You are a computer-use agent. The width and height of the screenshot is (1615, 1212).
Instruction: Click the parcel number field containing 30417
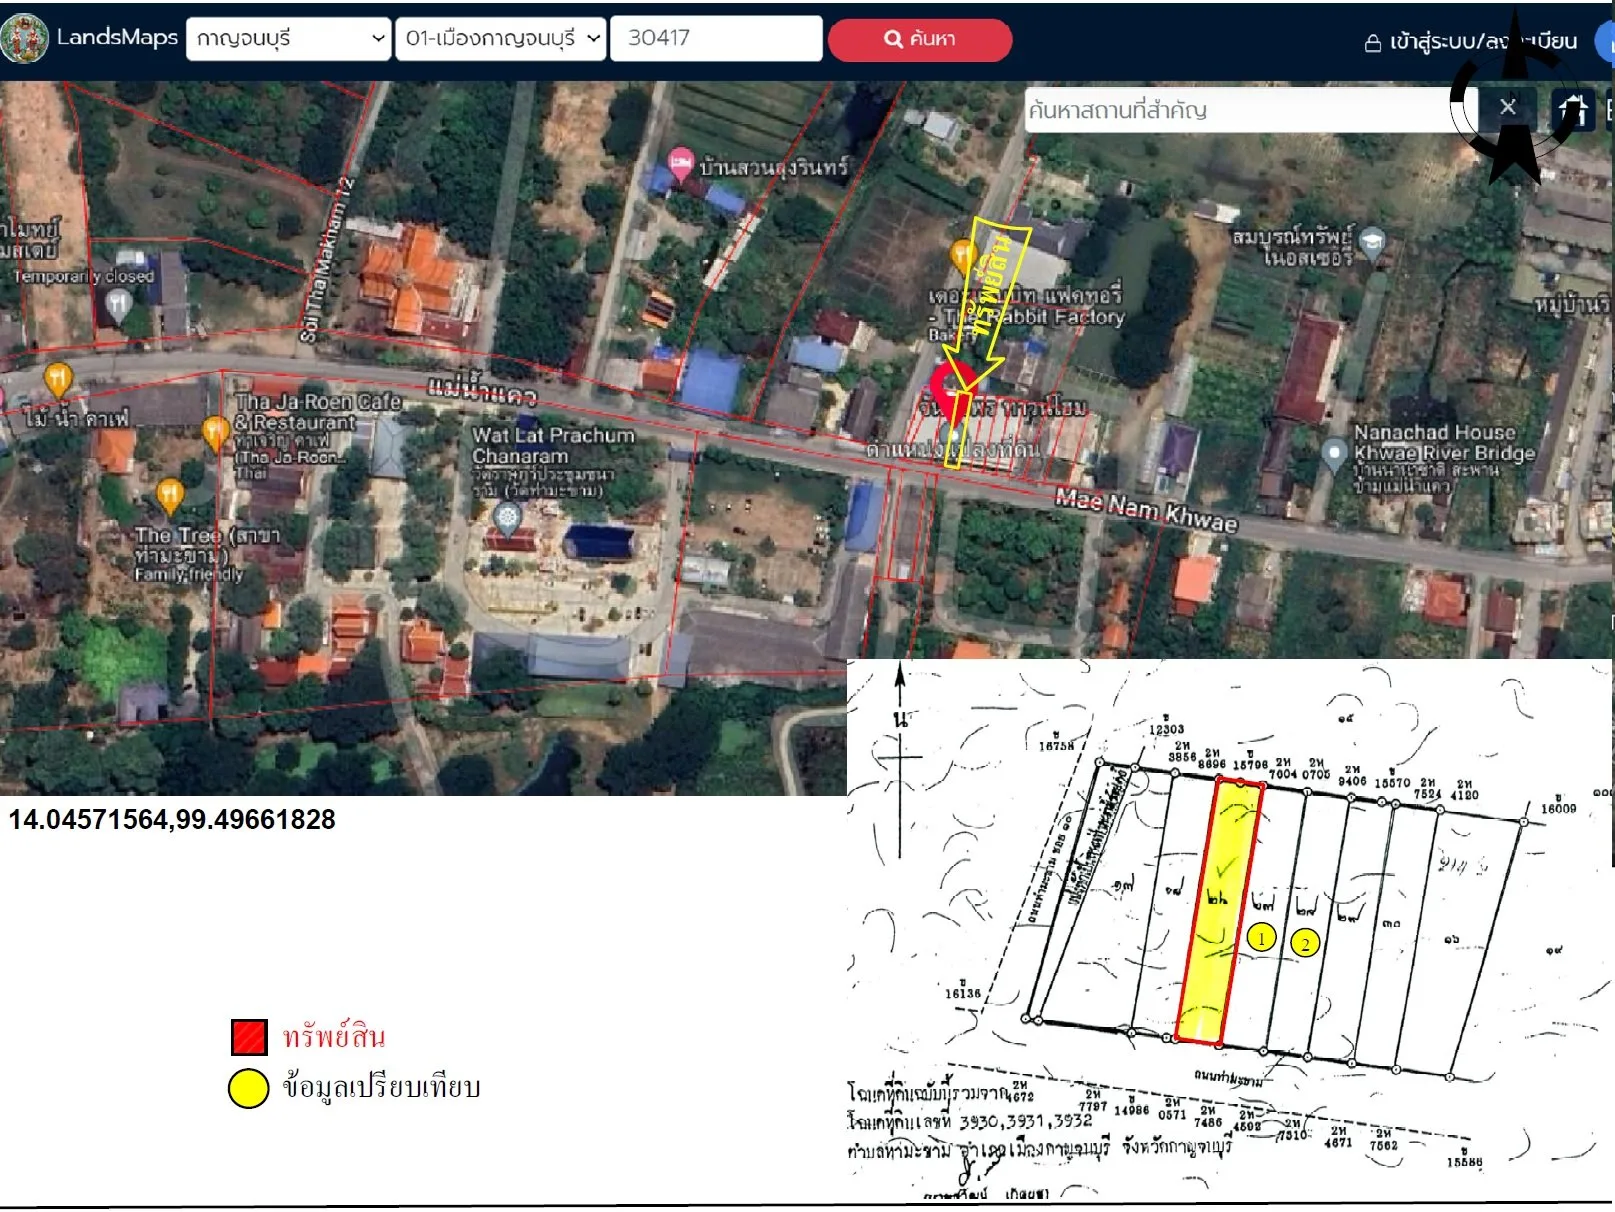pyautogui.click(x=716, y=38)
